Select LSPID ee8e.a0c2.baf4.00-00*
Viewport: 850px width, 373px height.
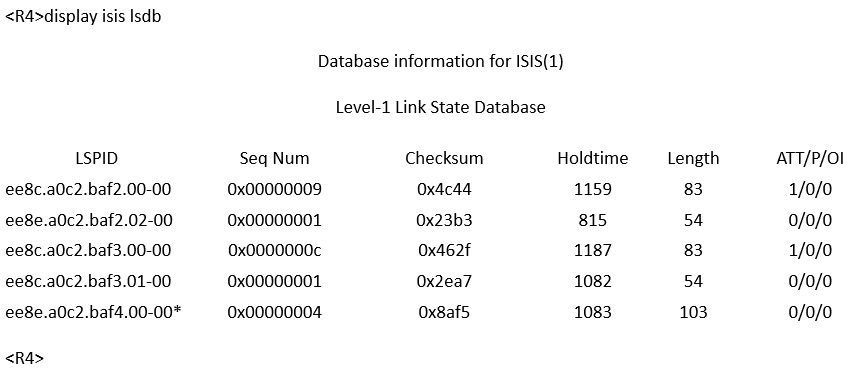pos(93,312)
